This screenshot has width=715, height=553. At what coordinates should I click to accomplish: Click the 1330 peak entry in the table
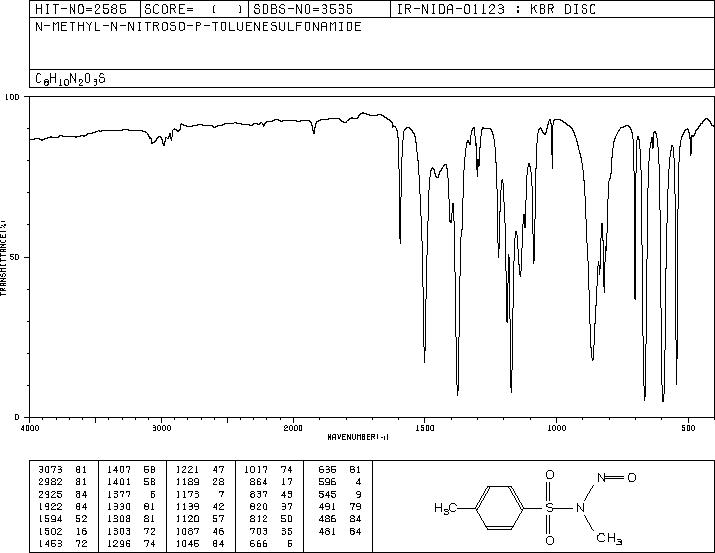[x=131, y=506]
